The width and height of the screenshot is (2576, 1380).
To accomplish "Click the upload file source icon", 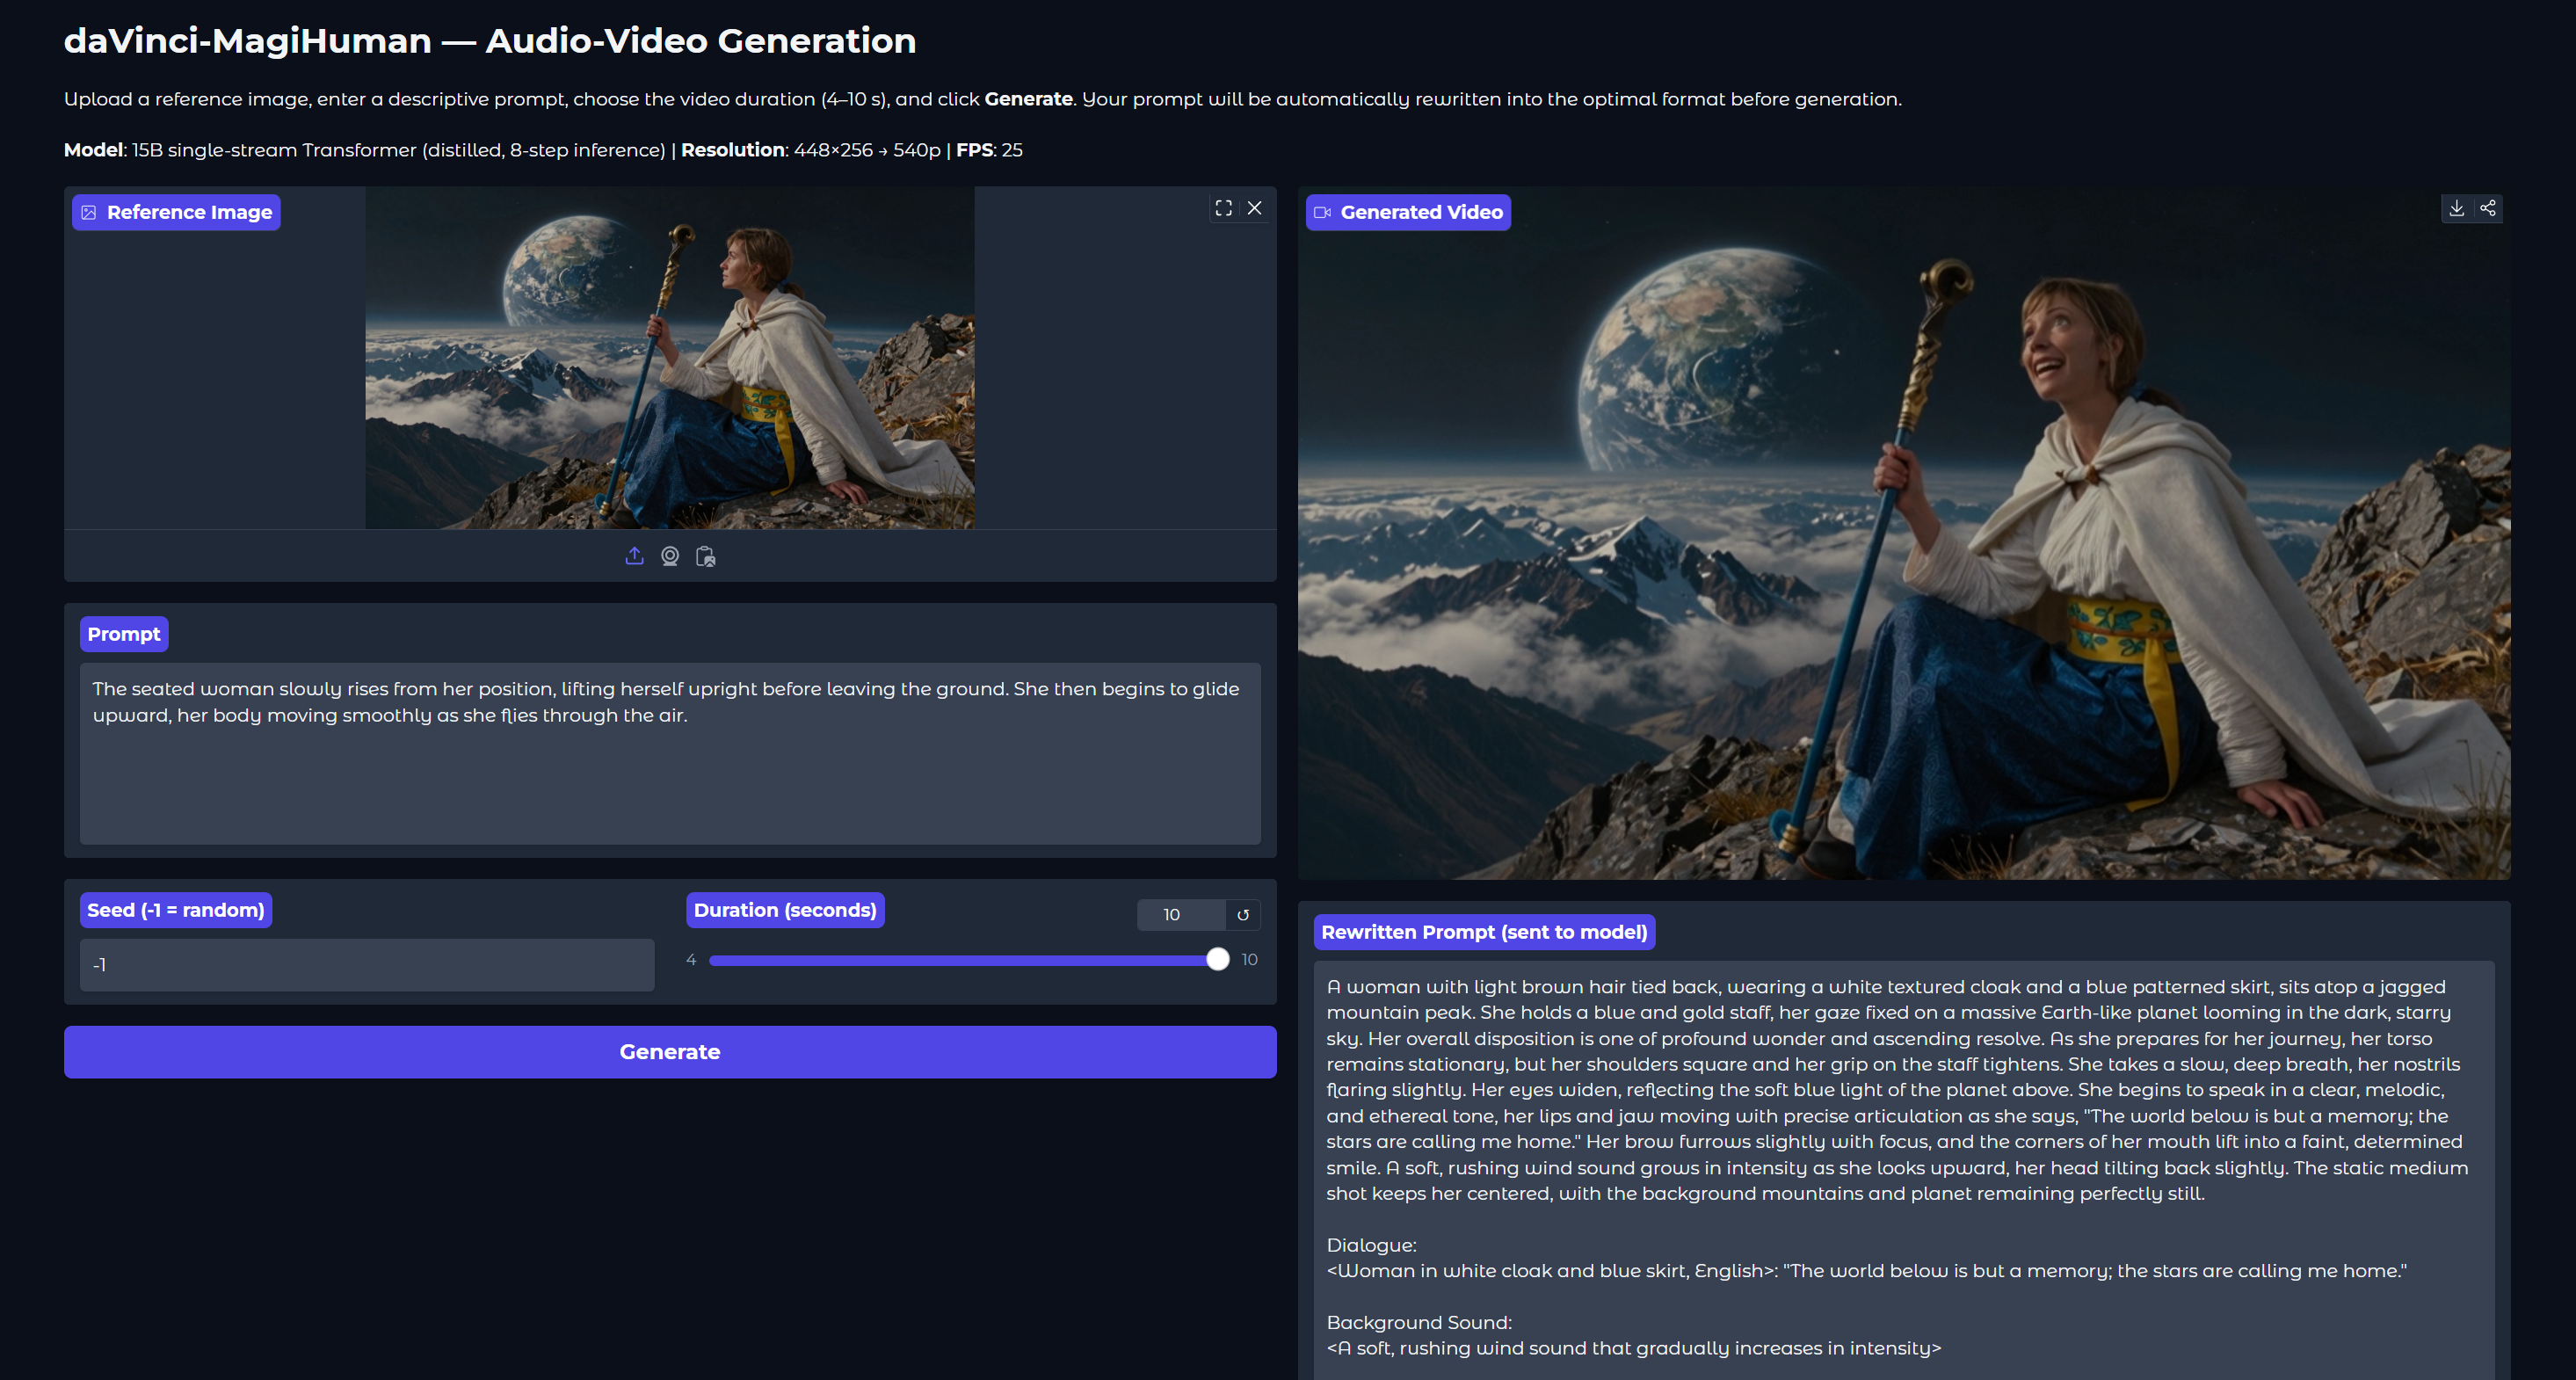I will click(634, 556).
